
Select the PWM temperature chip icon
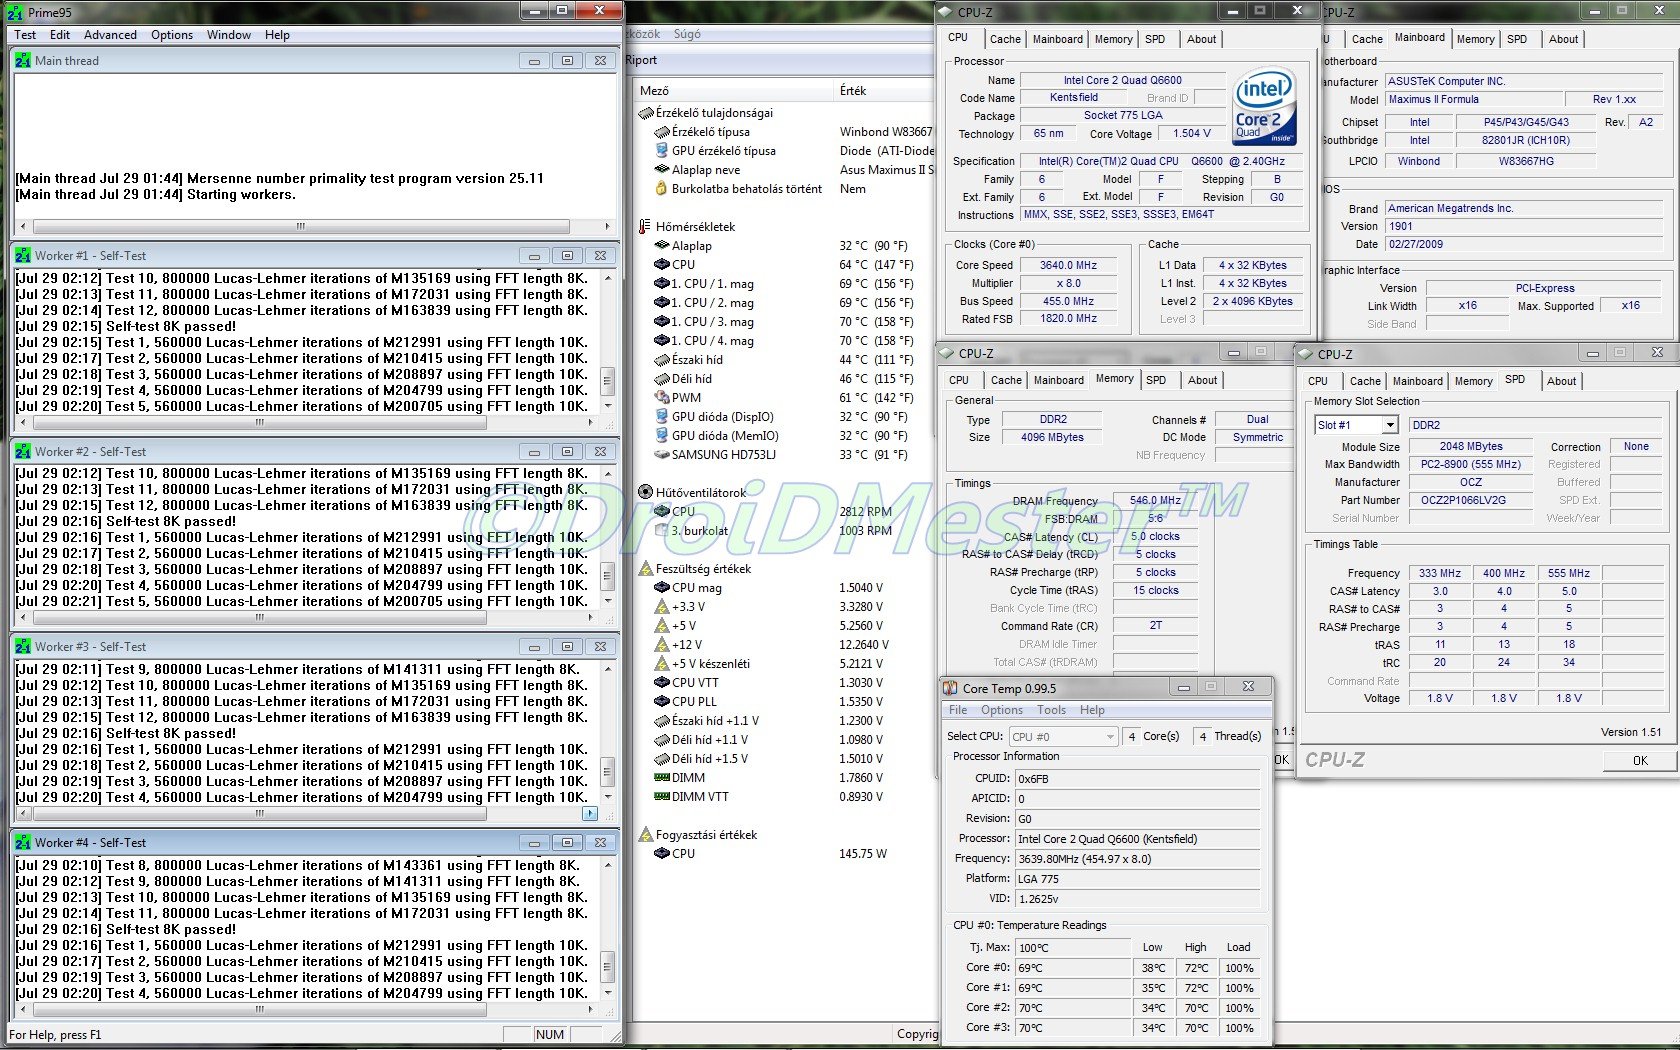pyautogui.click(x=661, y=398)
